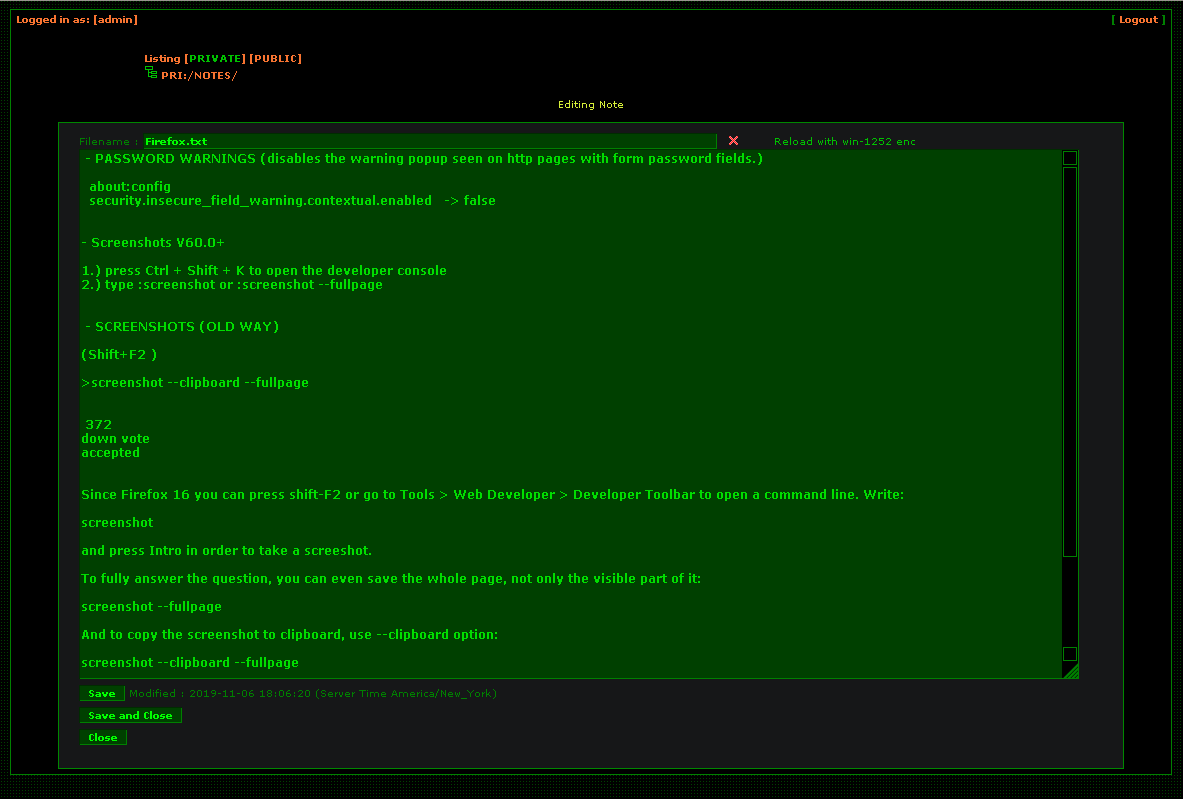Open the PRIVATE listing
This screenshot has width=1183, height=799.
coord(215,59)
